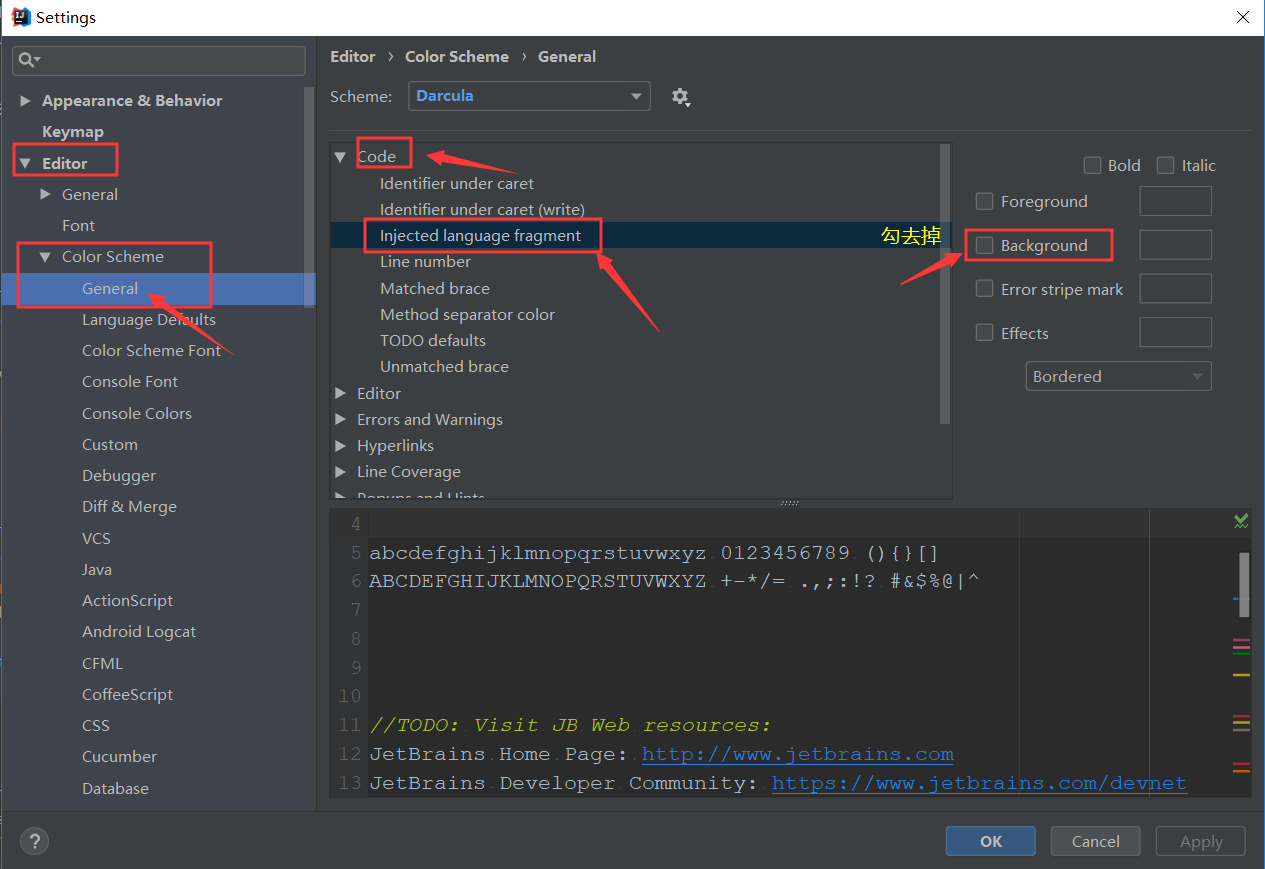This screenshot has height=869, width=1265.
Task: Open the Scheme dropdown showing Darcula
Action: (x=529, y=96)
